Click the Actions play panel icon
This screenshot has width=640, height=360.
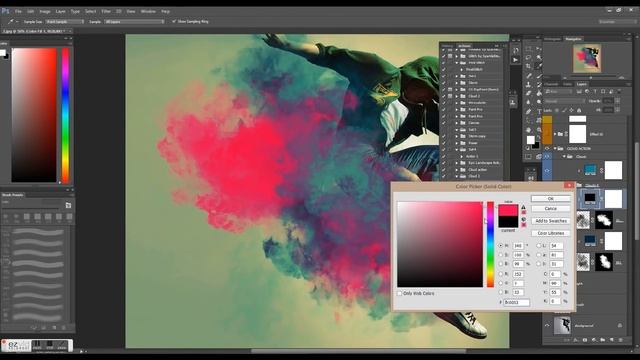(516, 60)
